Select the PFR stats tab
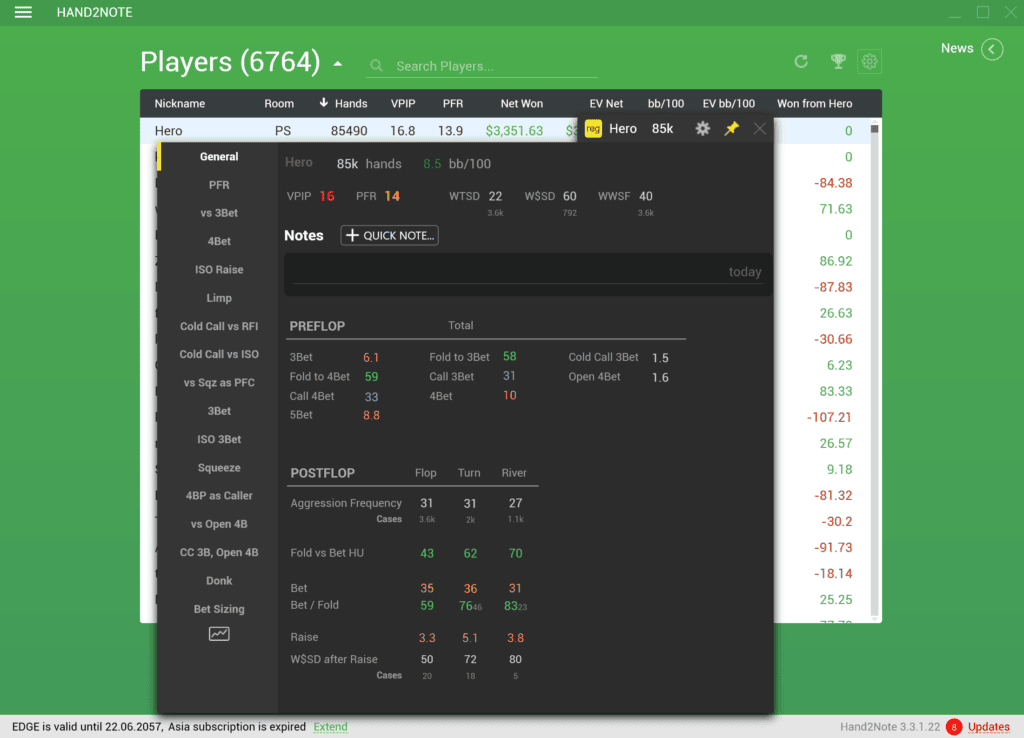Screen dimensions: 1024x738 tap(219, 185)
